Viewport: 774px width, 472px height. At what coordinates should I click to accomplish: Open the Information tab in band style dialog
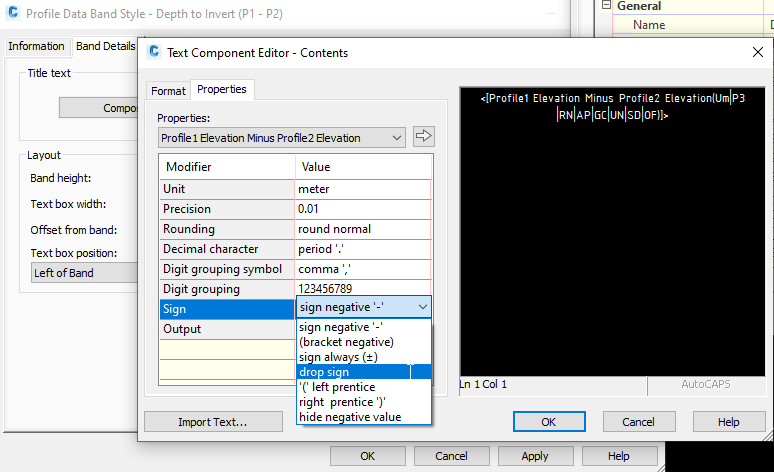click(x=36, y=46)
